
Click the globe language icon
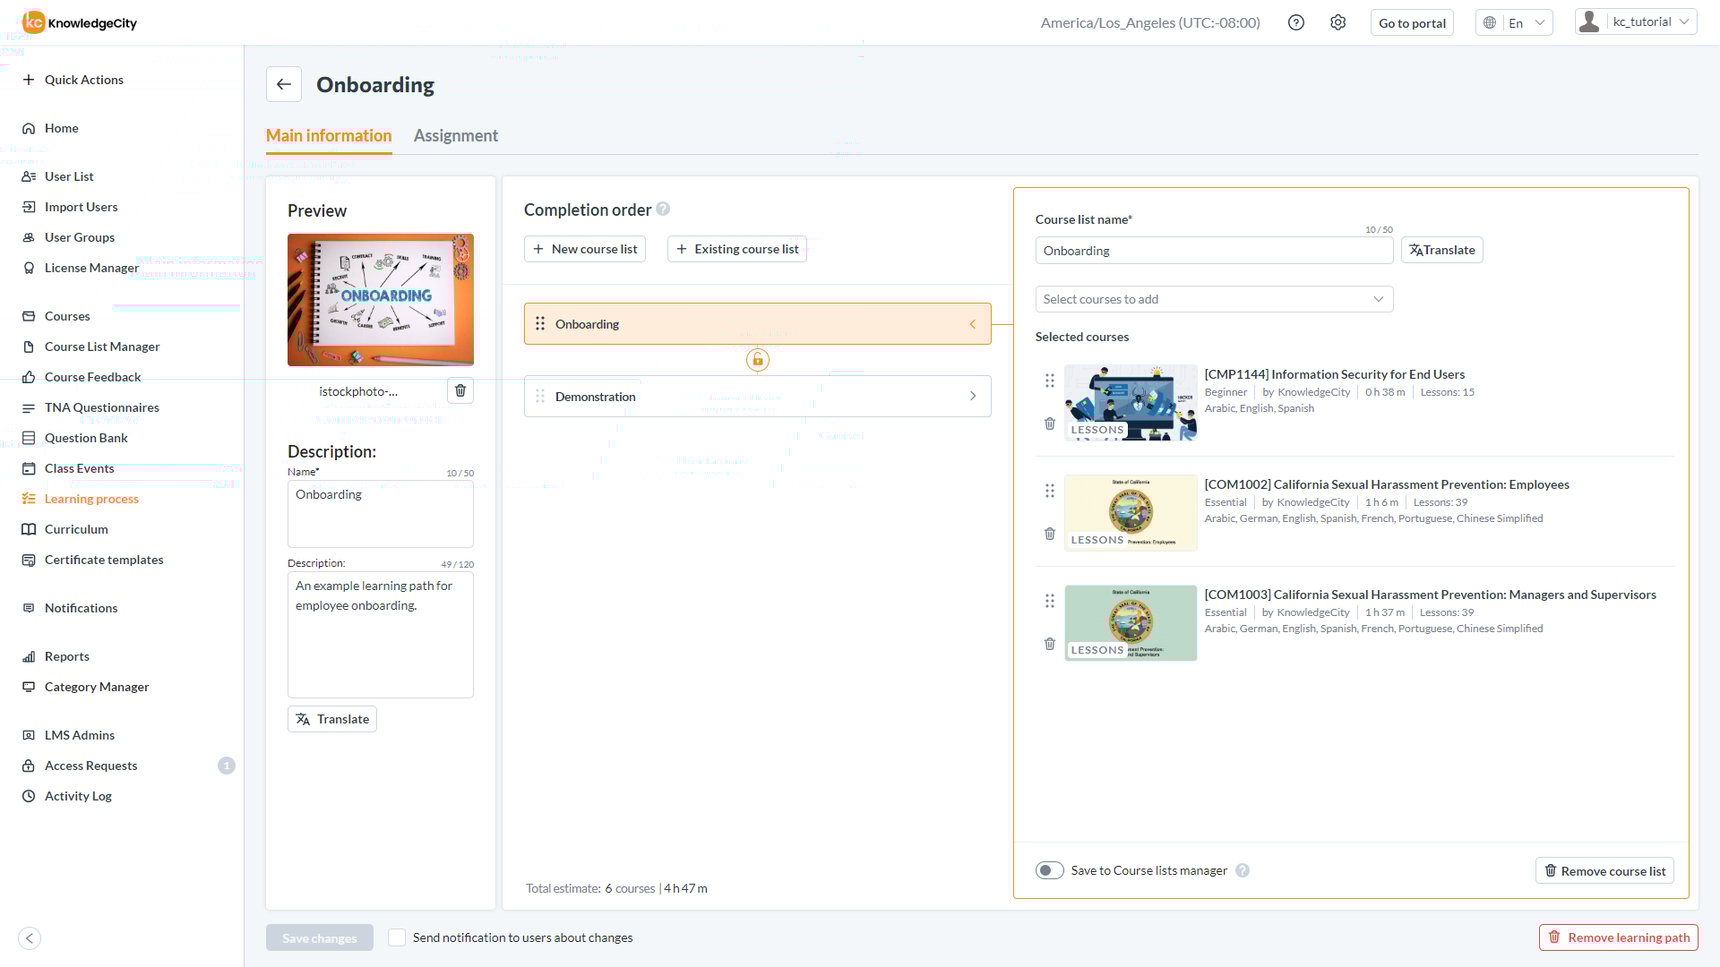(1489, 22)
